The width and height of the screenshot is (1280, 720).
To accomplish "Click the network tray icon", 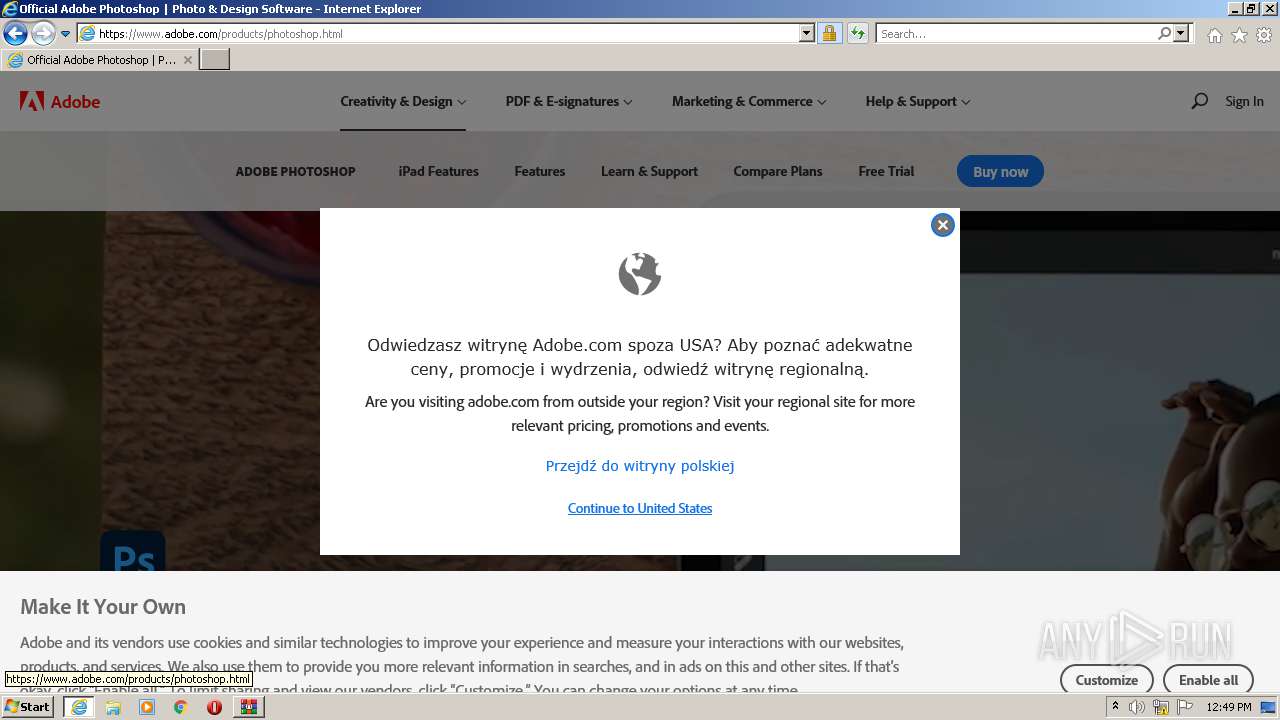I will click(1160, 707).
